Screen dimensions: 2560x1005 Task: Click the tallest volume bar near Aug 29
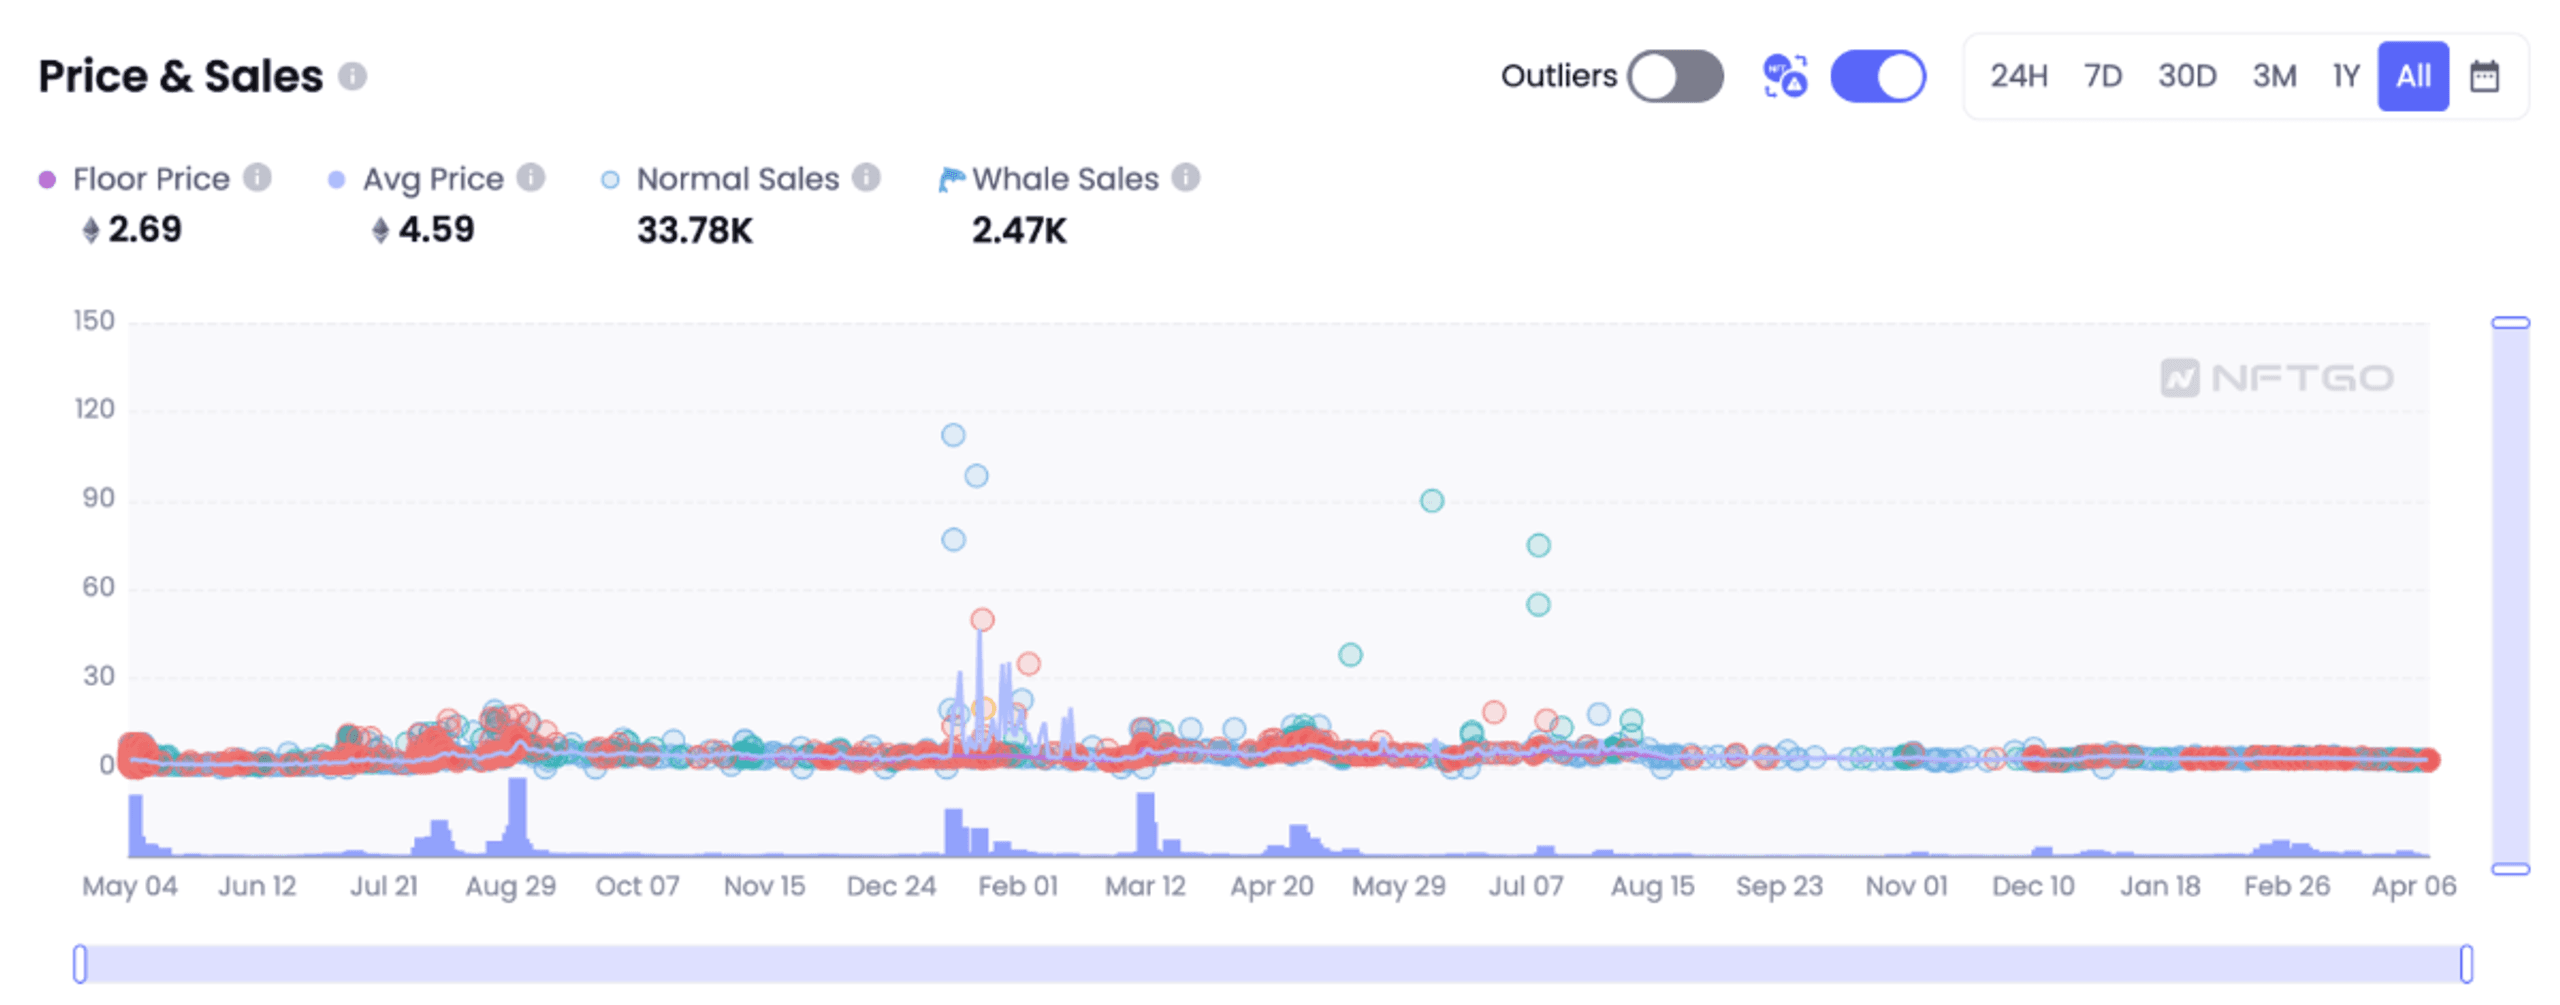point(517,816)
